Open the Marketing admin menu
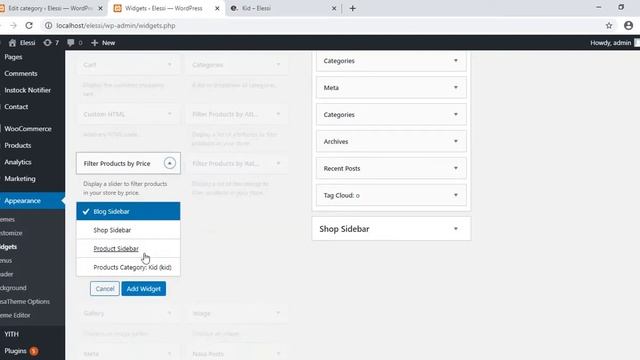The width and height of the screenshot is (640, 360). (x=20, y=179)
